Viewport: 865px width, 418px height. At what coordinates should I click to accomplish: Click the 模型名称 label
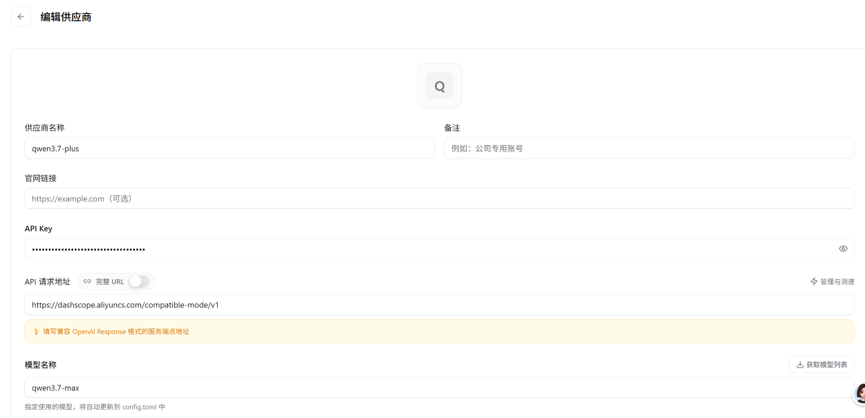pos(40,365)
